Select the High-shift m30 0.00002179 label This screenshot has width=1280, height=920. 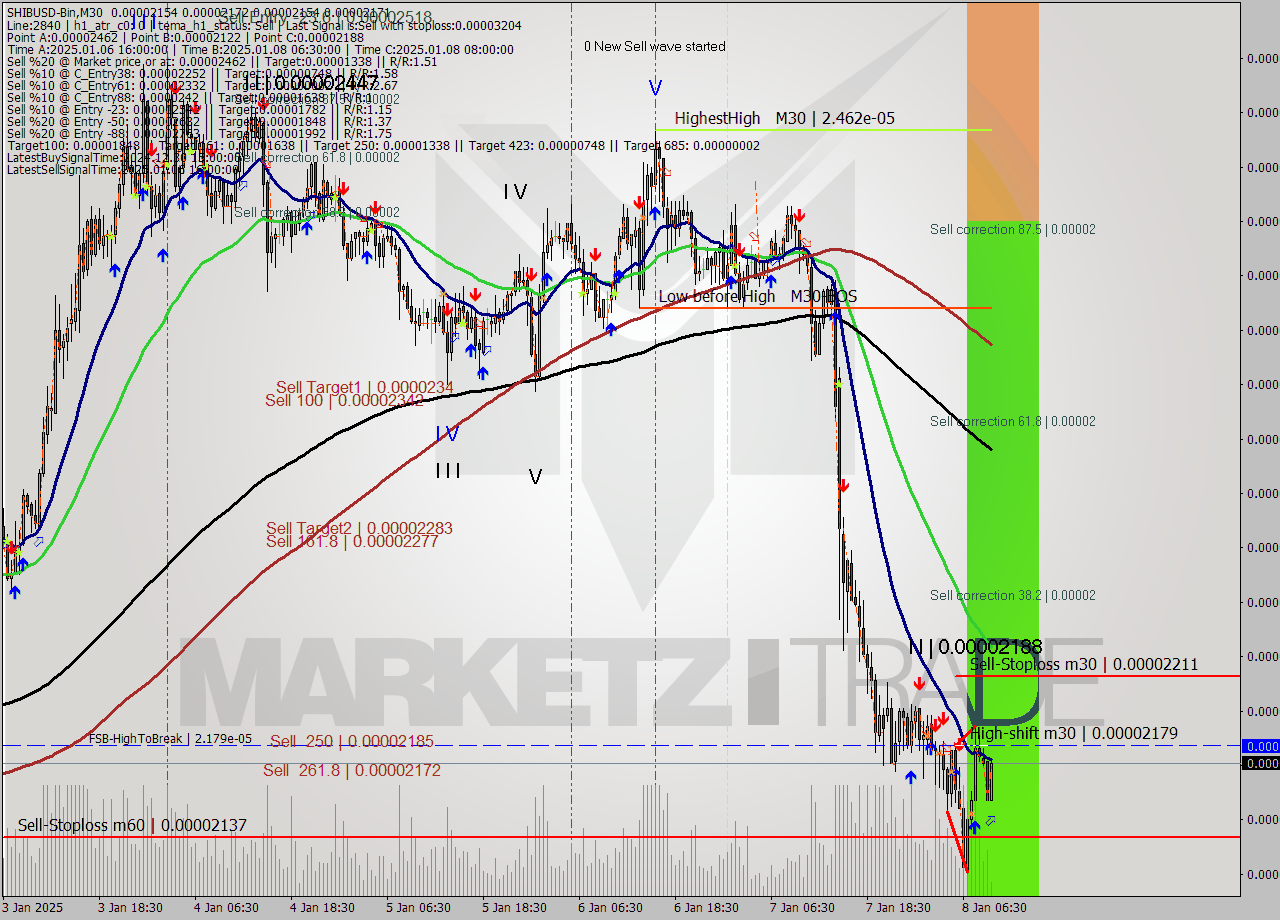click(x=1073, y=733)
